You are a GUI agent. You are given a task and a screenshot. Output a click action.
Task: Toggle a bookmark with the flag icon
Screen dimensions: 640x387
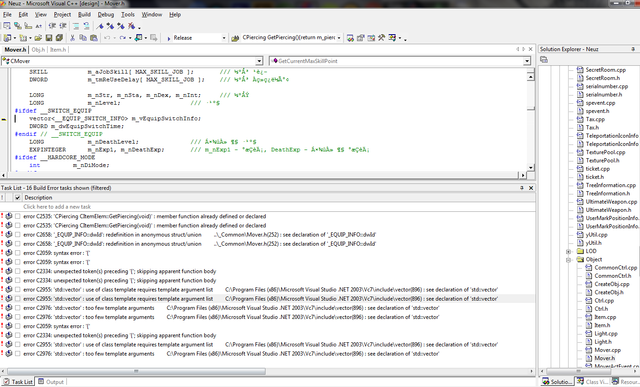pyautogui.click(x=100, y=26)
